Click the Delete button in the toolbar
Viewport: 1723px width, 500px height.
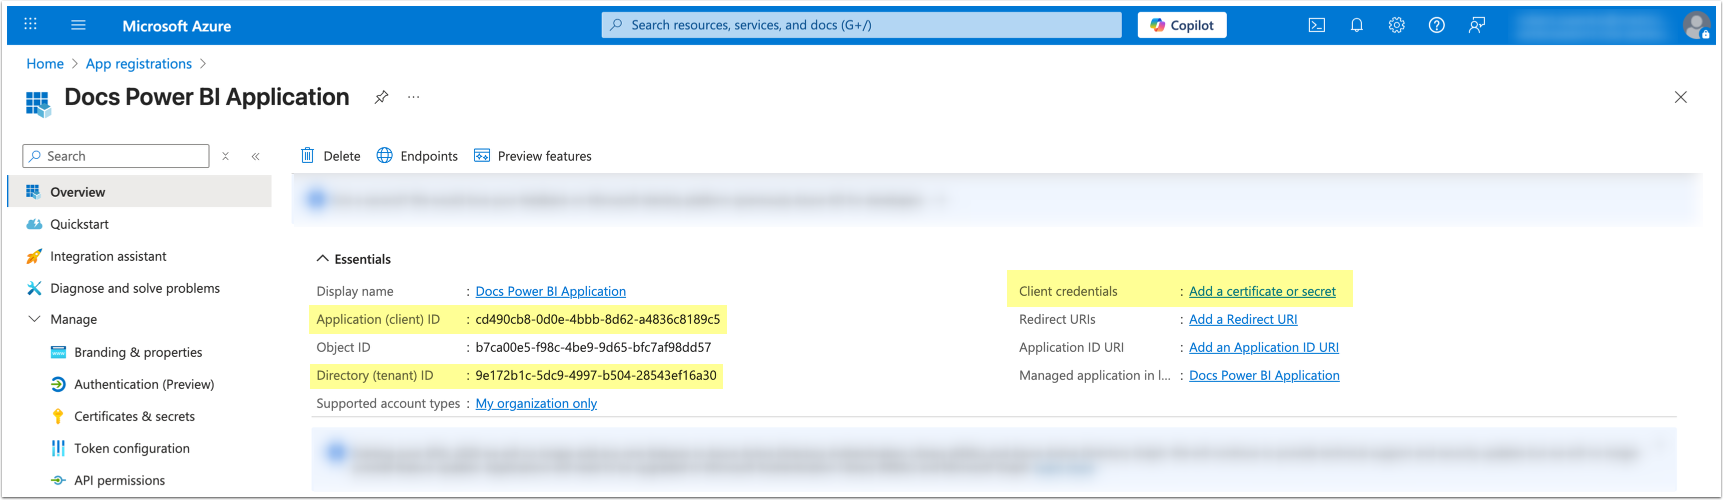click(331, 156)
